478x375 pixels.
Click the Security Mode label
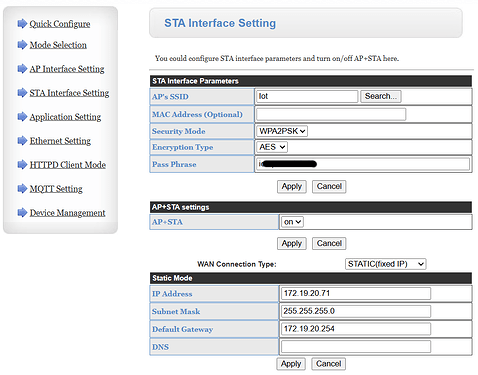[x=179, y=131]
